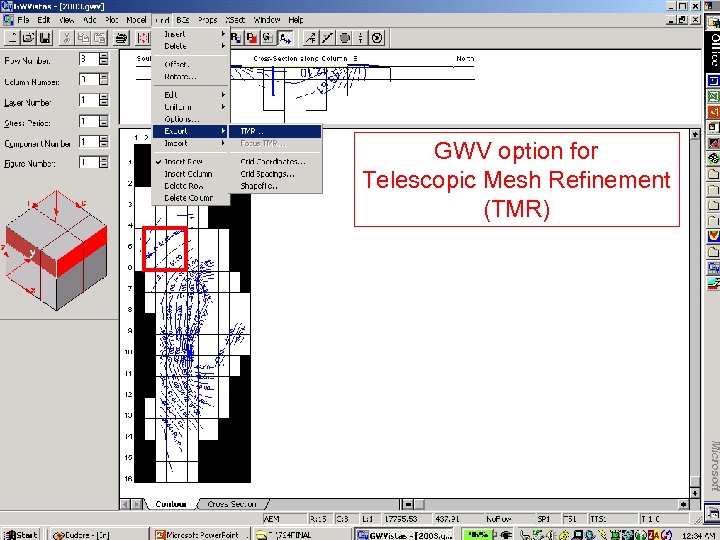Click the red dashed grid toolbar icon
The width and height of the screenshot is (720, 540).
pyautogui.click(x=143, y=38)
